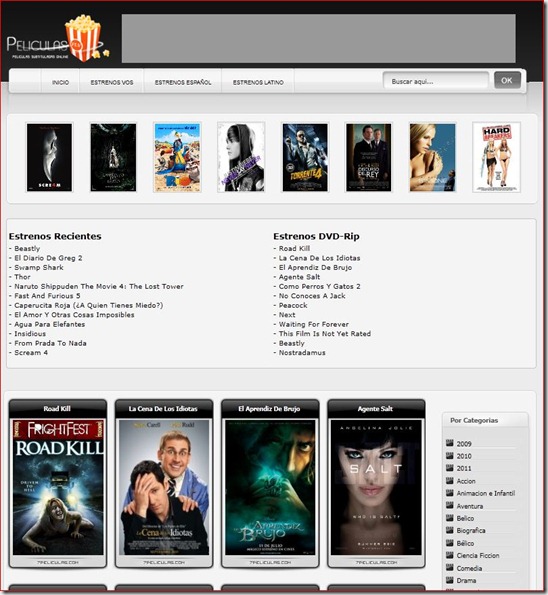Image resolution: width=548 pixels, height=595 pixels.
Task: Open Waiting For Forever link
Action: (x=313, y=324)
